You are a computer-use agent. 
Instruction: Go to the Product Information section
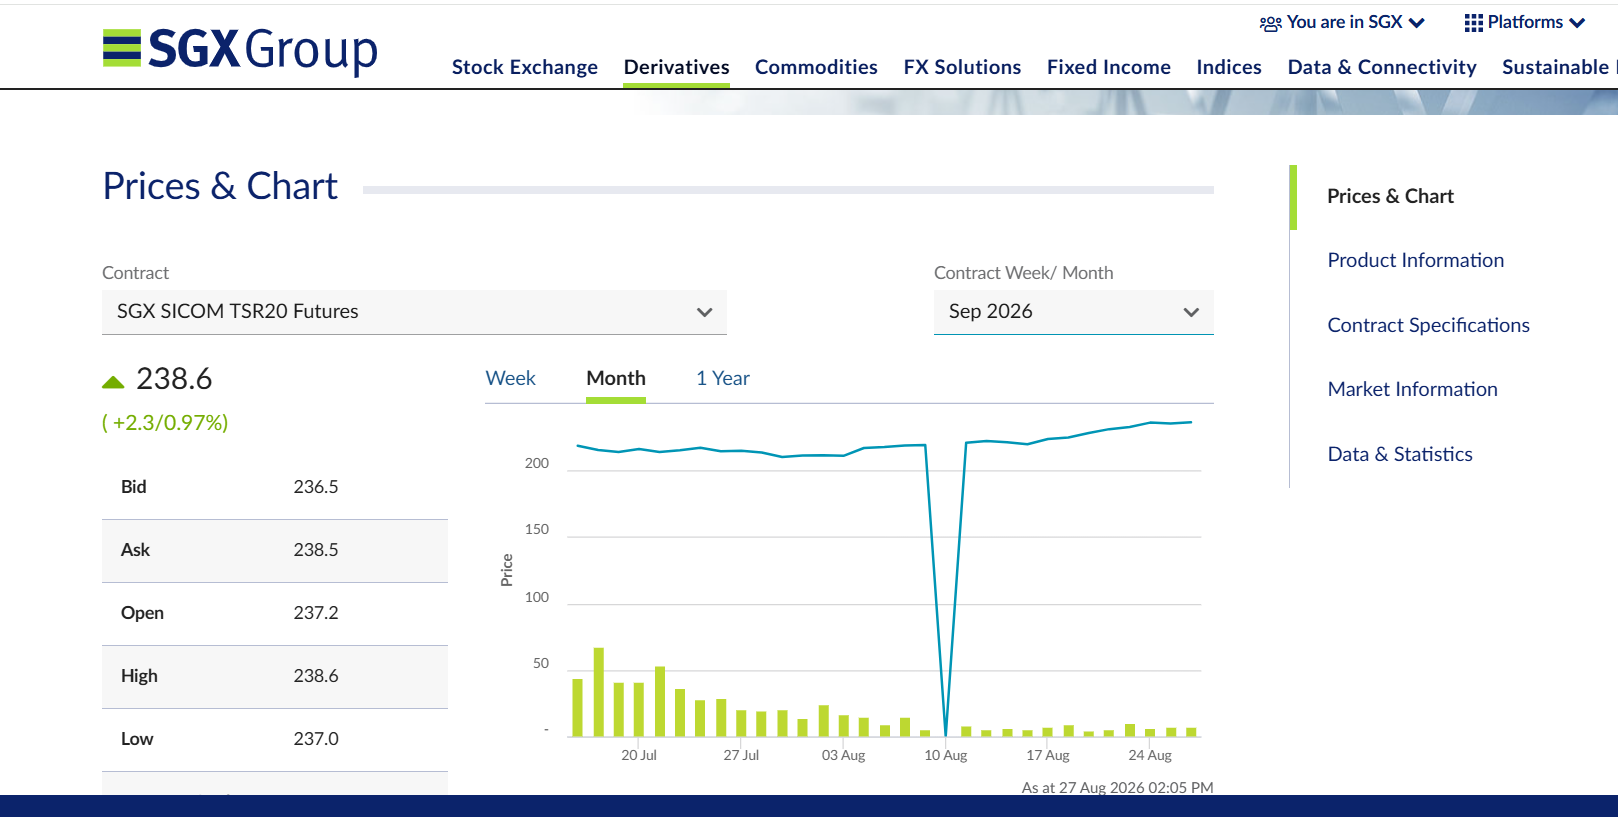1415,260
